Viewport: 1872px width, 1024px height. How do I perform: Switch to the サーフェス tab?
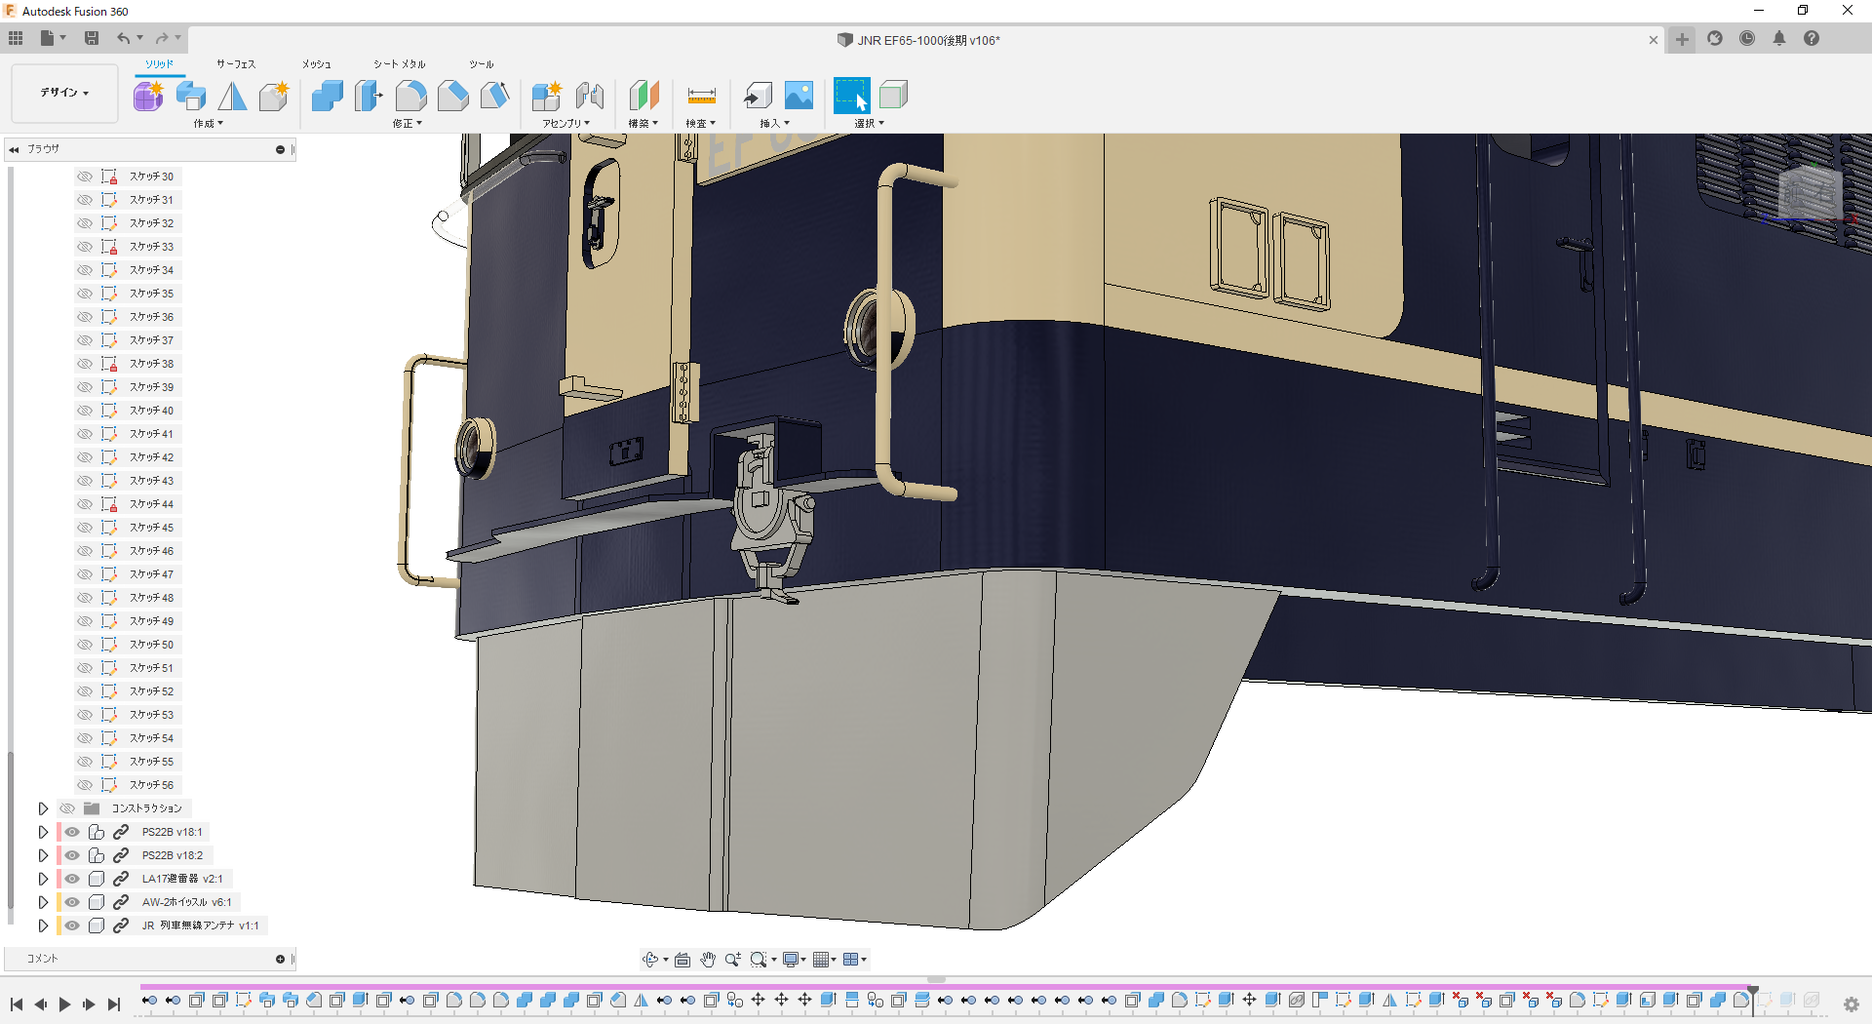pos(236,64)
